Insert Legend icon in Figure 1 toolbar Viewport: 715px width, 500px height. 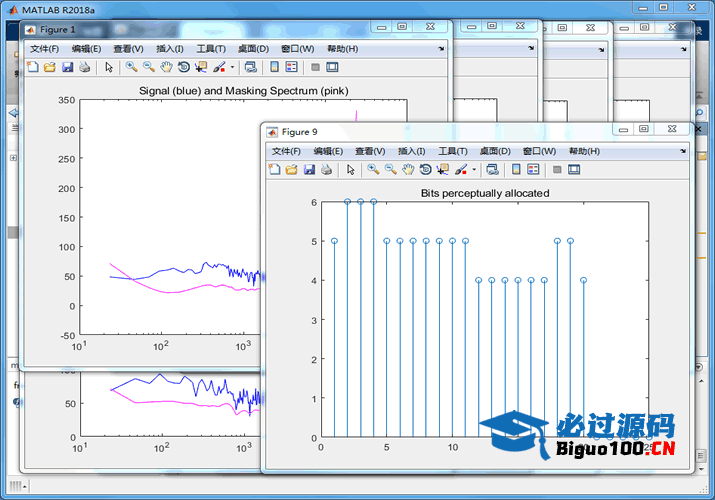(291, 67)
